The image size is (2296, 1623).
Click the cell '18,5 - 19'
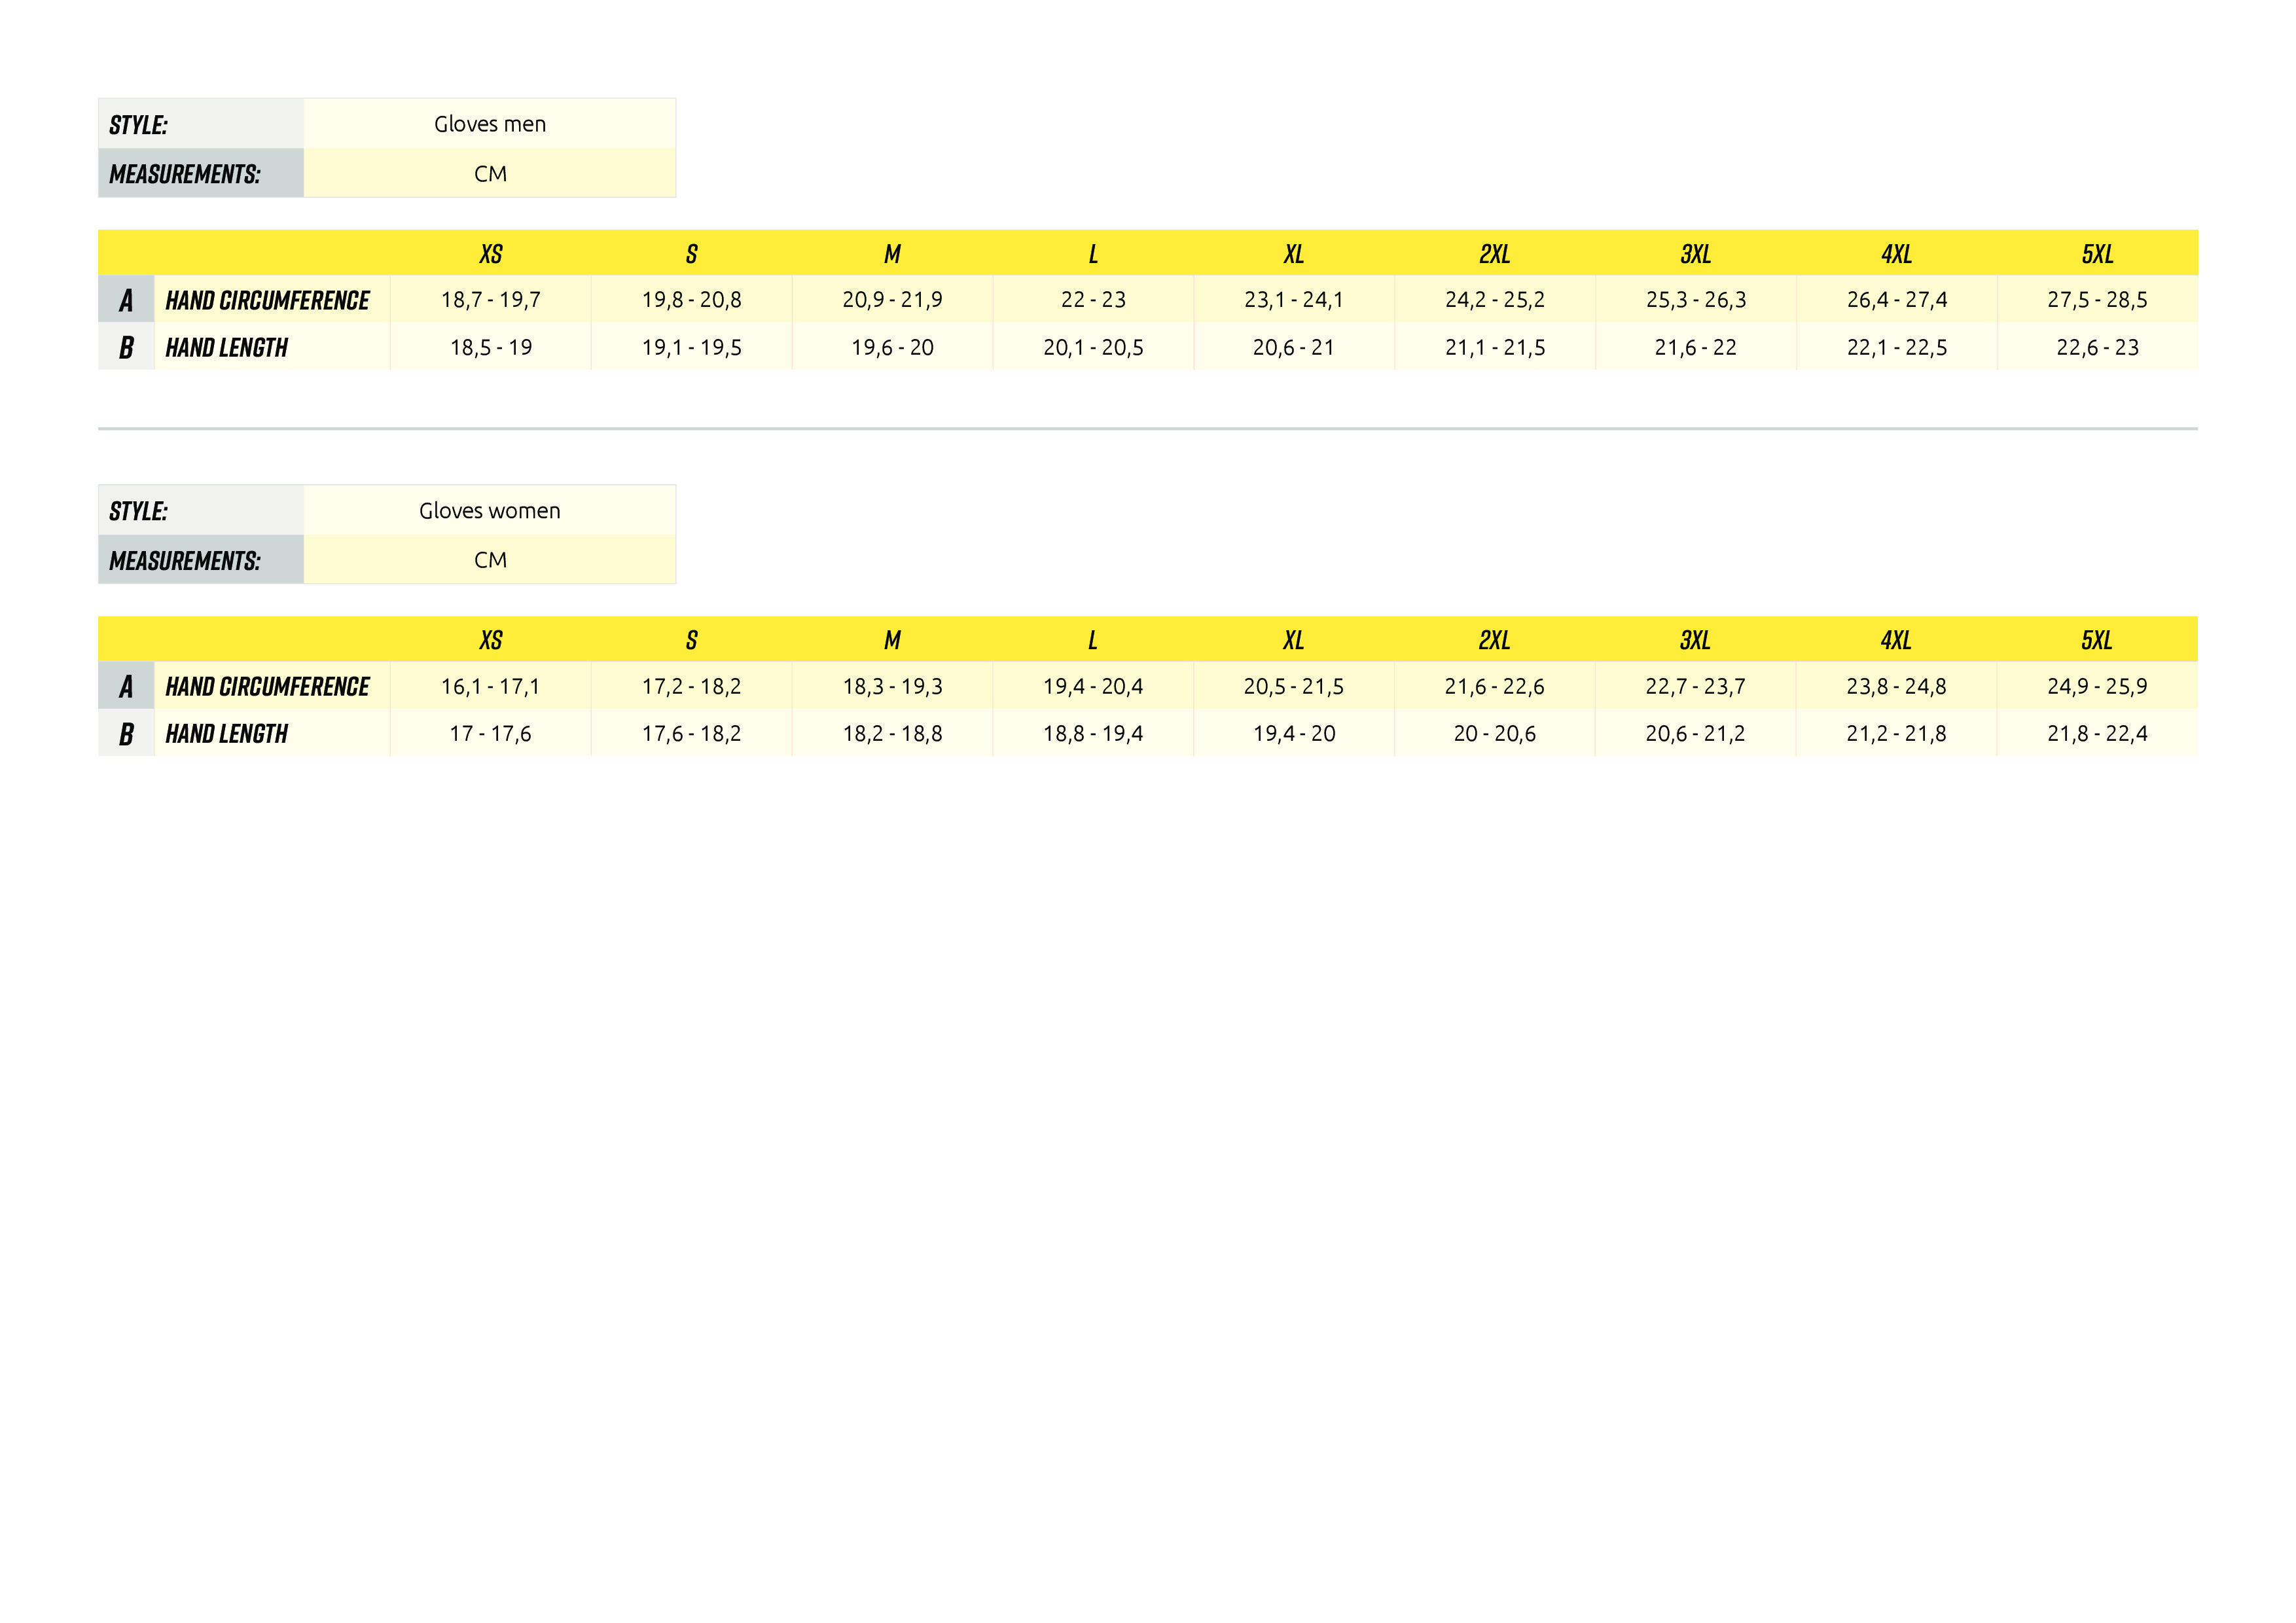(491, 347)
